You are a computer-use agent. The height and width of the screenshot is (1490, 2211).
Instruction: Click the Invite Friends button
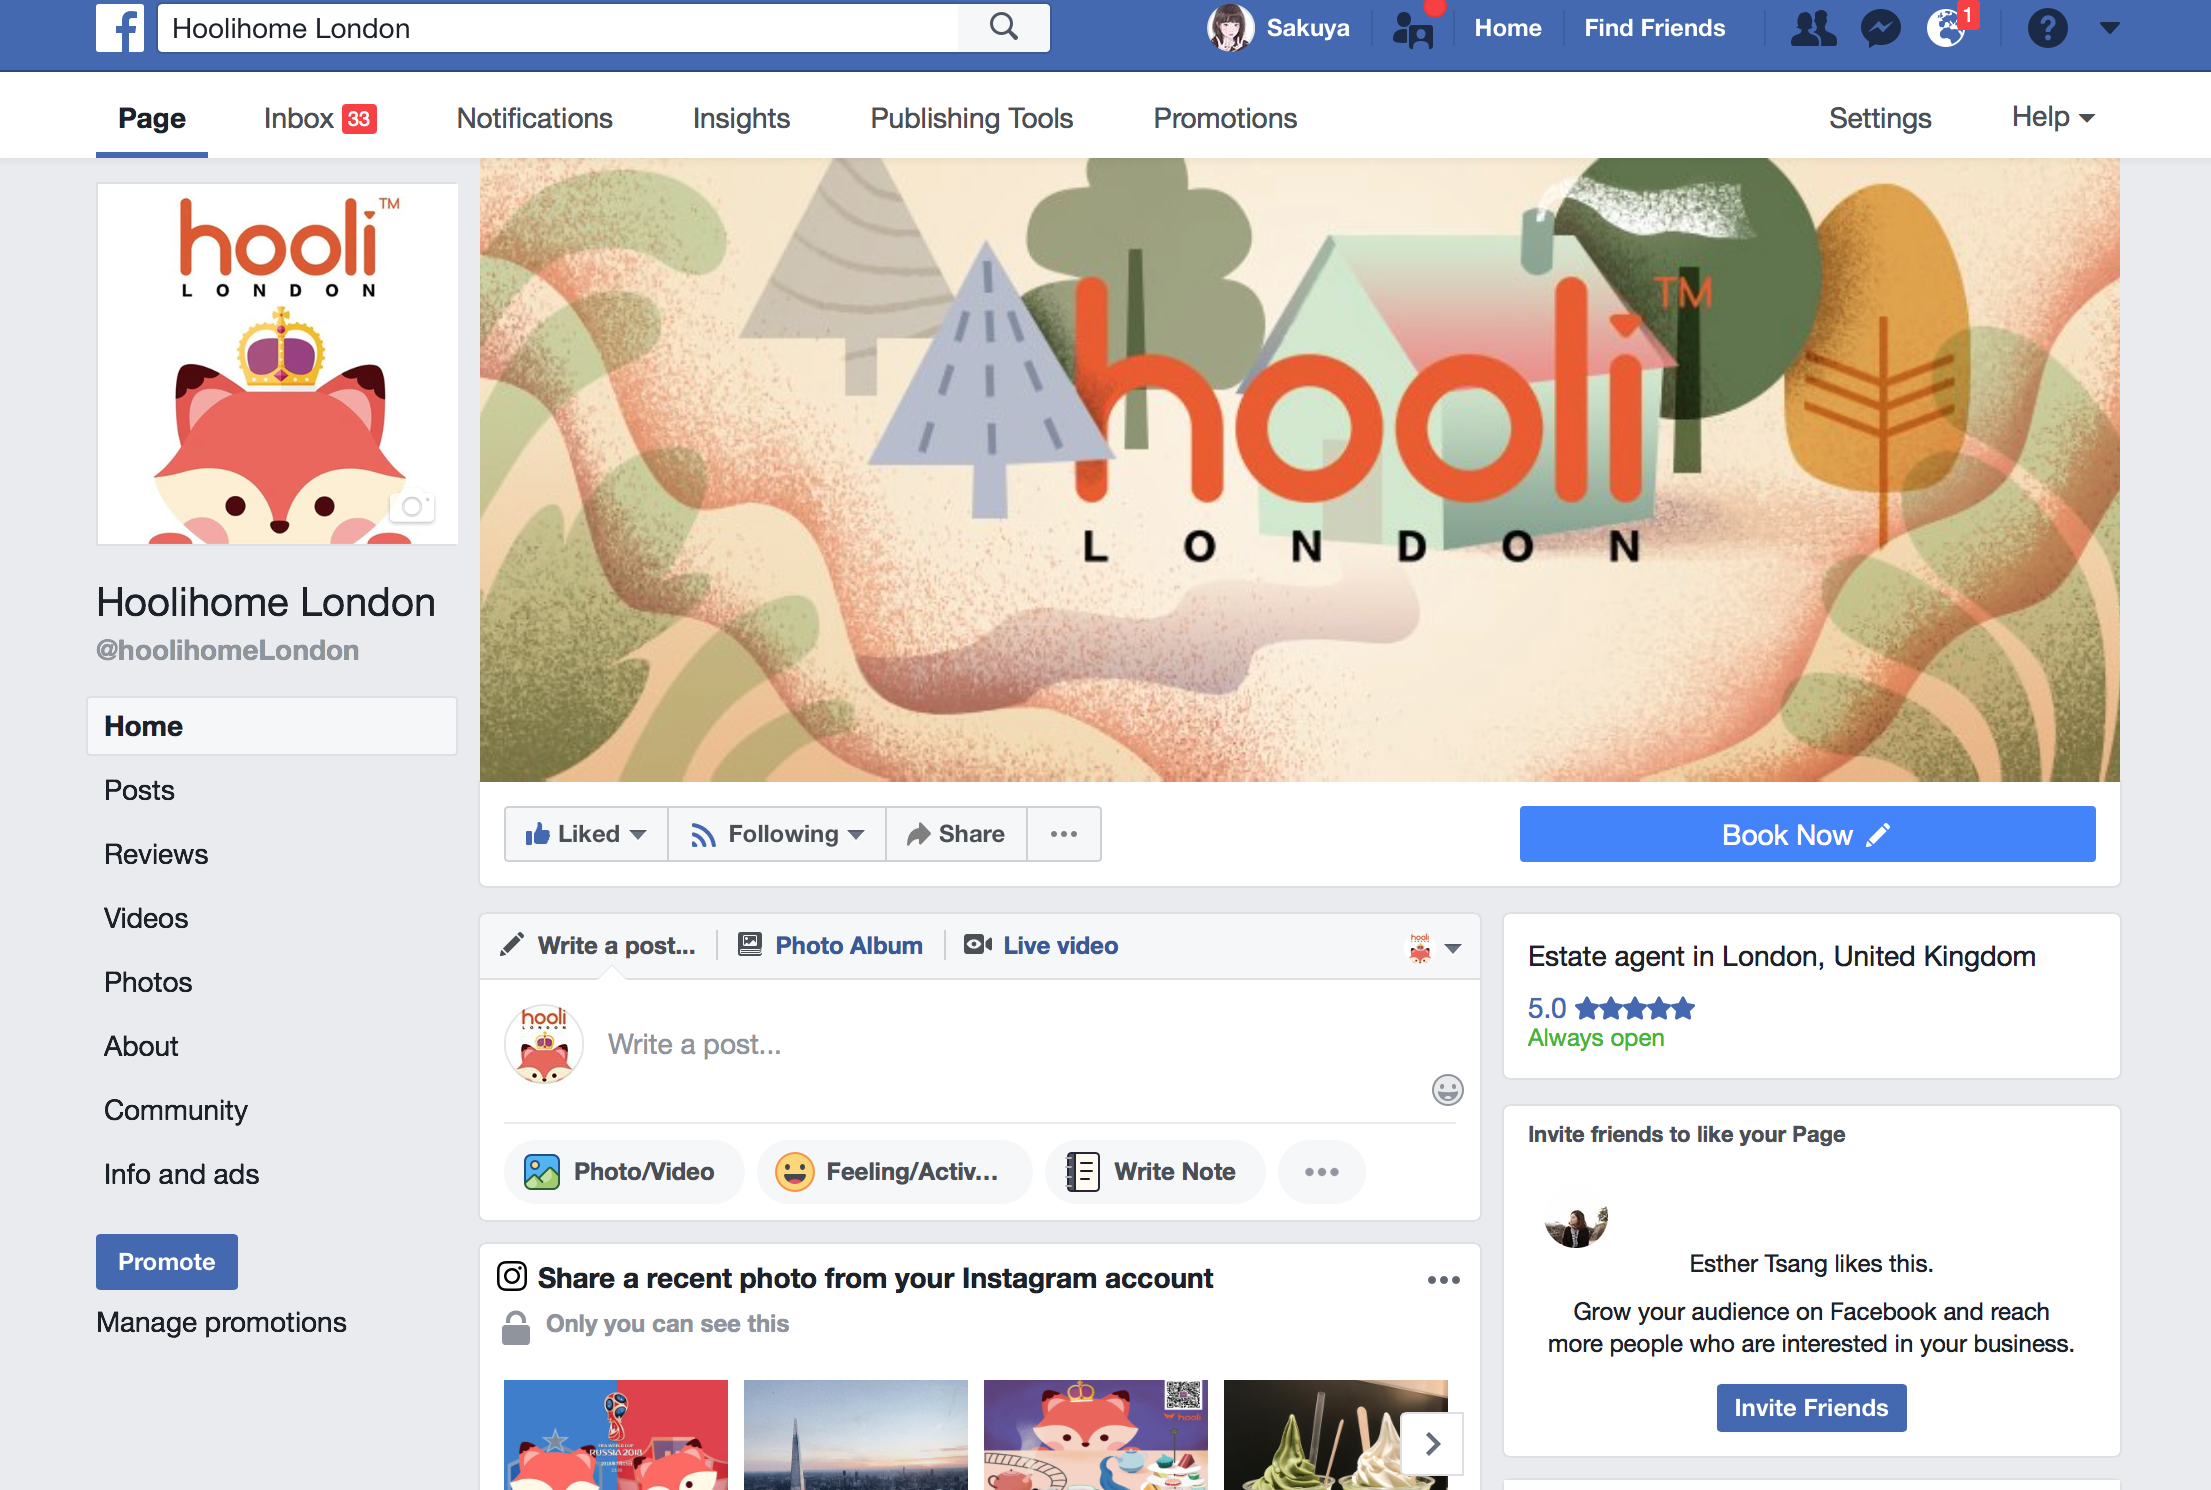[1811, 1407]
